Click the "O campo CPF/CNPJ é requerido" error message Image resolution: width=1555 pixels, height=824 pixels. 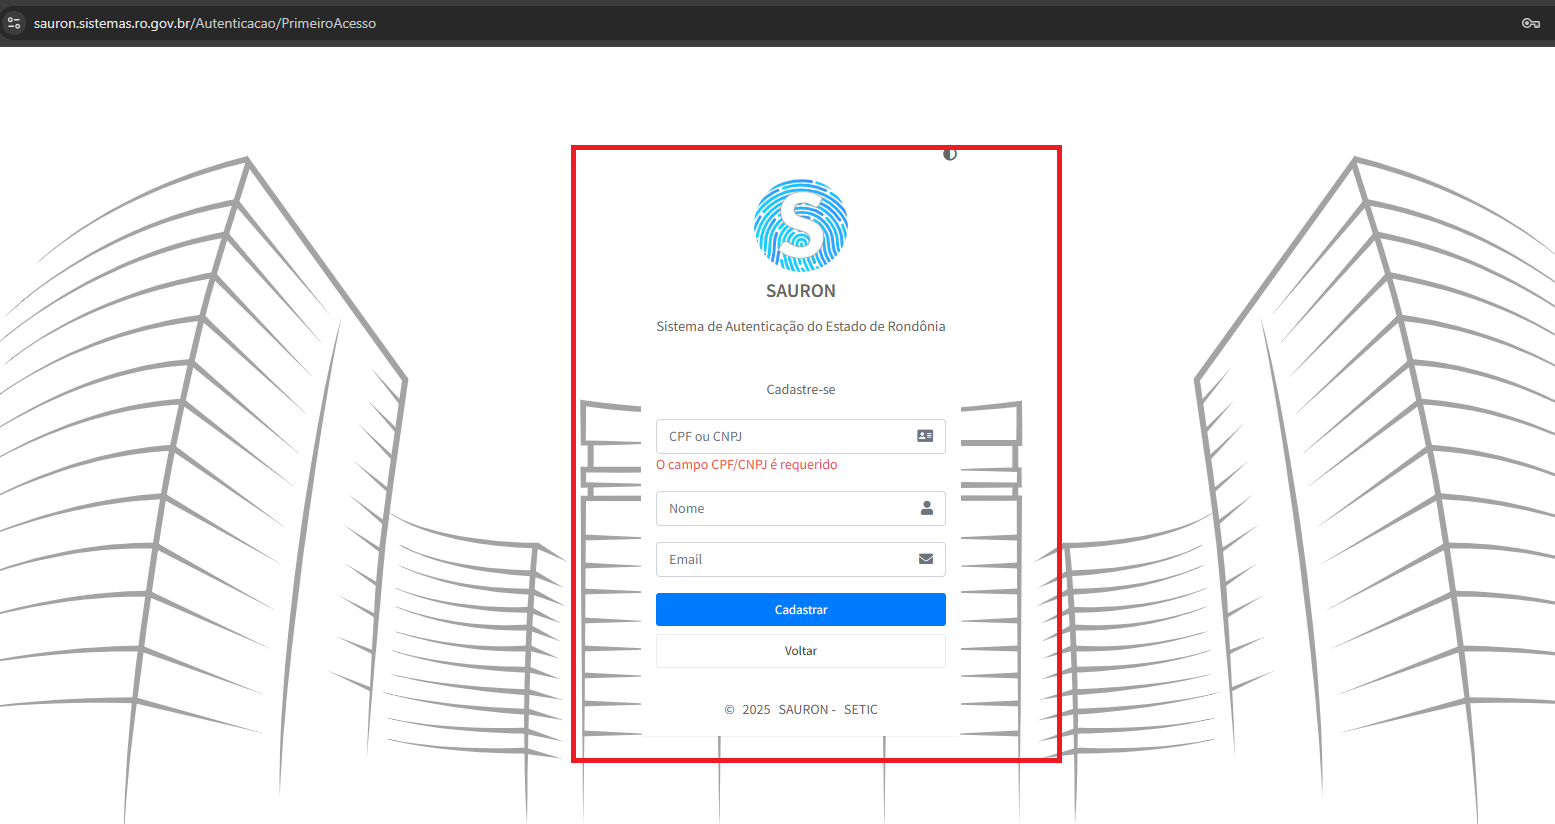point(747,464)
